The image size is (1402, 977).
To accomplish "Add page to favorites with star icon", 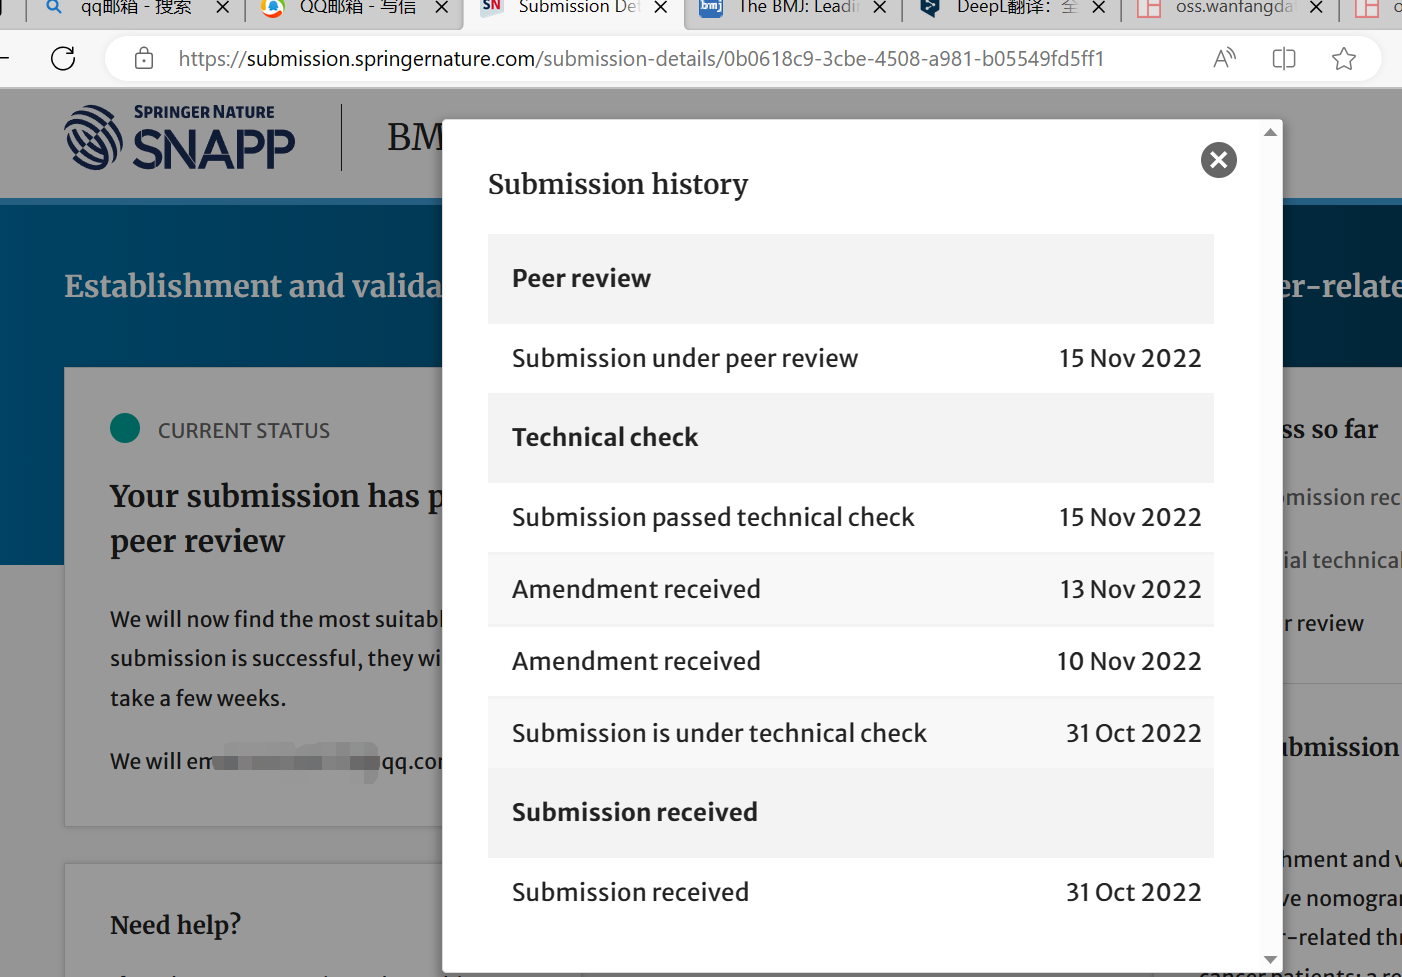I will pyautogui.click(x=1344, y=59).
